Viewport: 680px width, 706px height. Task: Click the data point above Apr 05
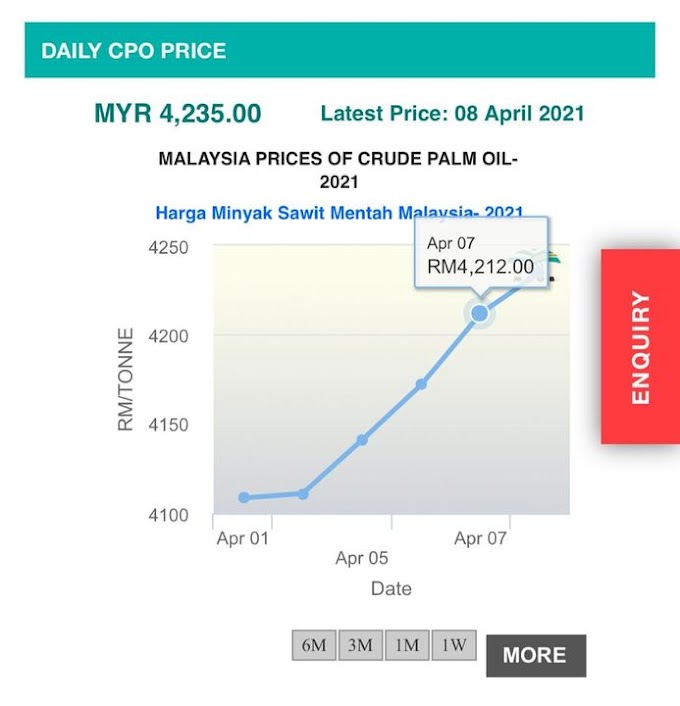coord(362,440)
